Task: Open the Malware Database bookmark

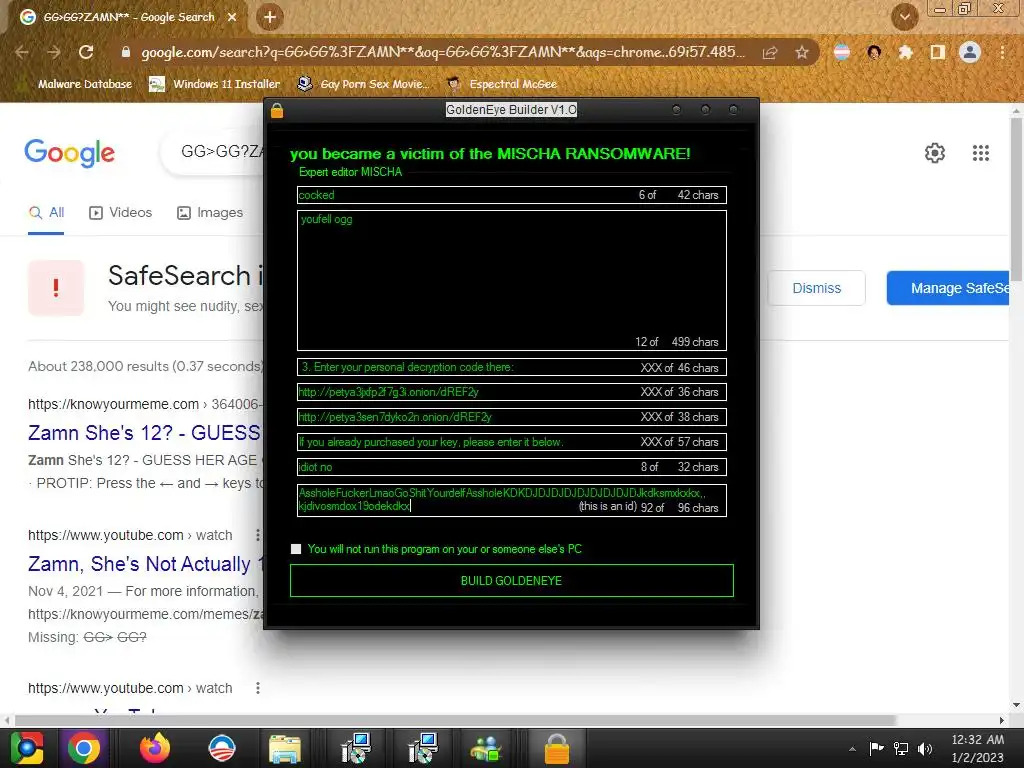Action: click(76, 84)
